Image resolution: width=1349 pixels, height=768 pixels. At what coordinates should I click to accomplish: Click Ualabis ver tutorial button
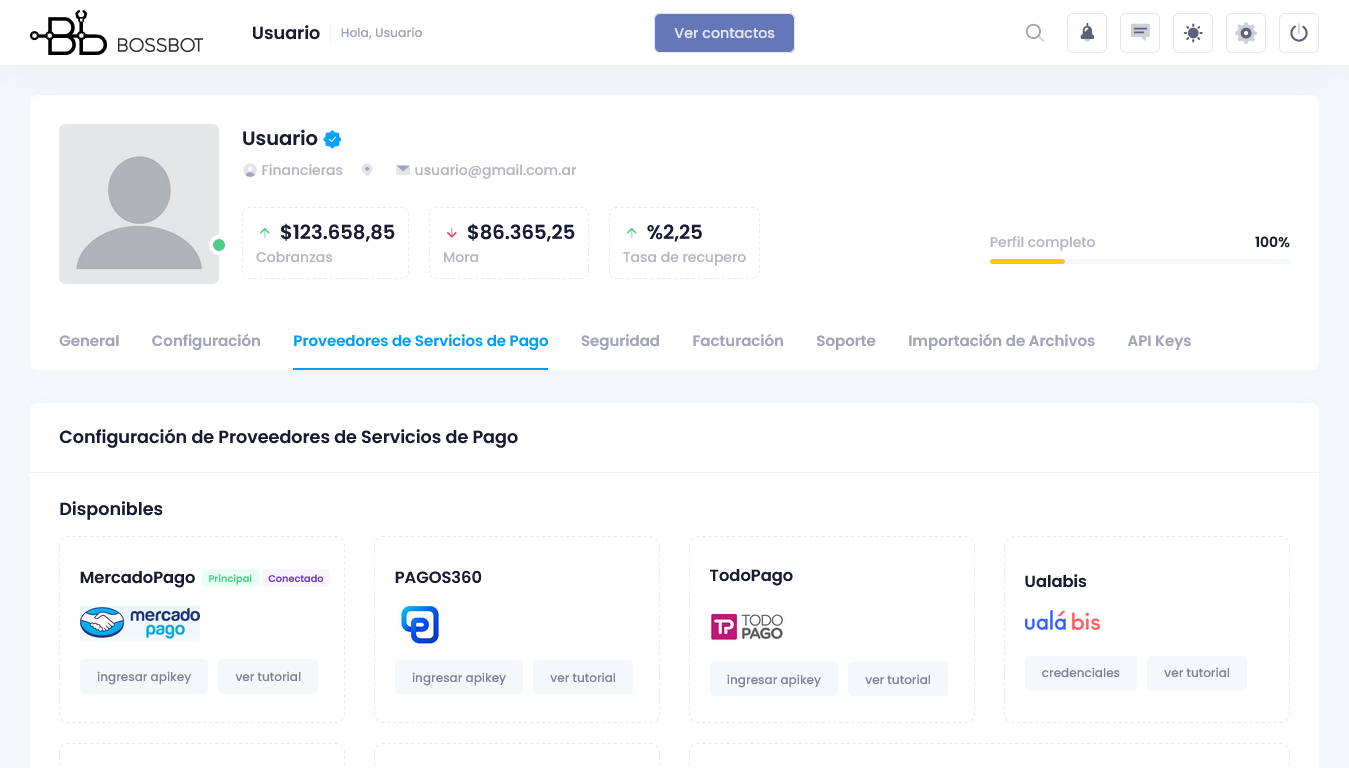click(x=1197, y=673)
